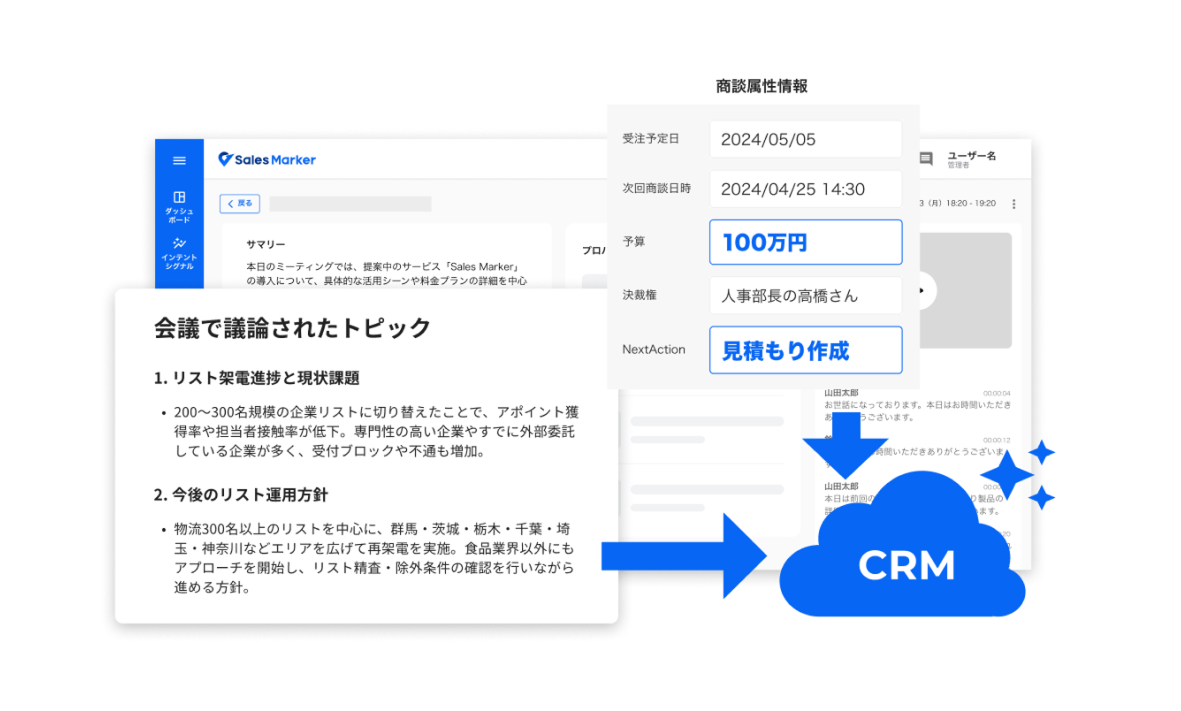Viewport: 1181px width, 711px height.
Task: Select the 予算 field showing 100万円
Action: [805, 242]
